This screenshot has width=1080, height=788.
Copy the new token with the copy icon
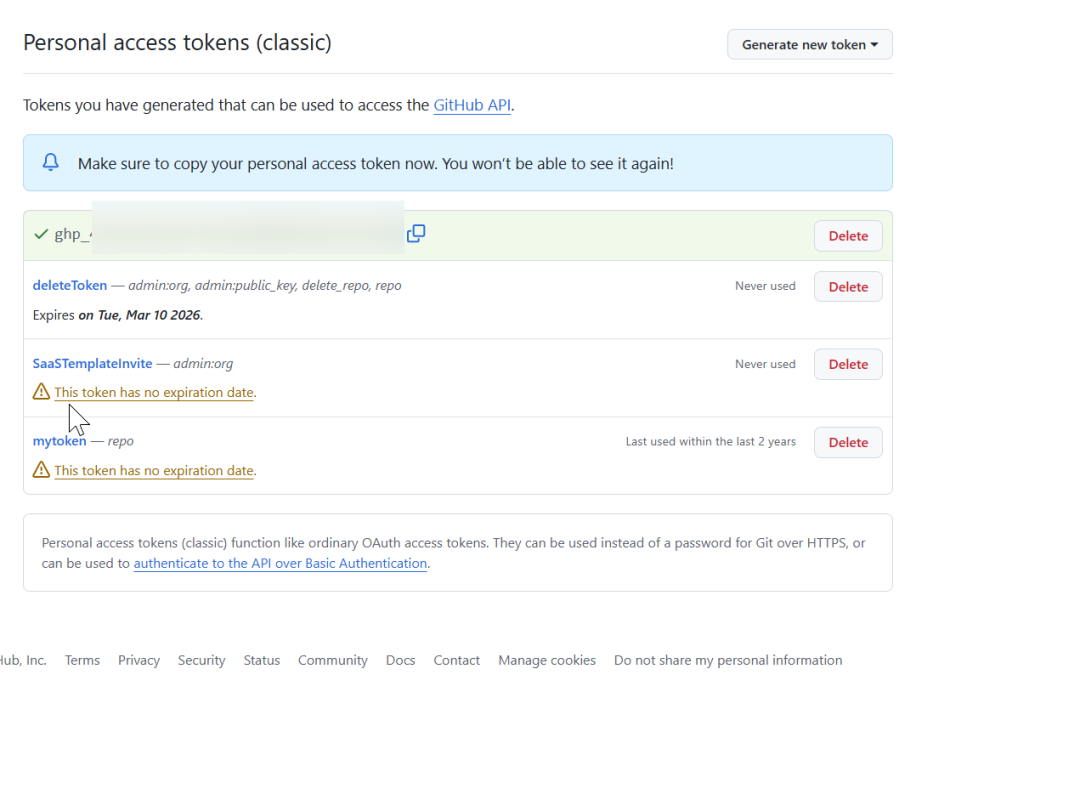point(416,233)
